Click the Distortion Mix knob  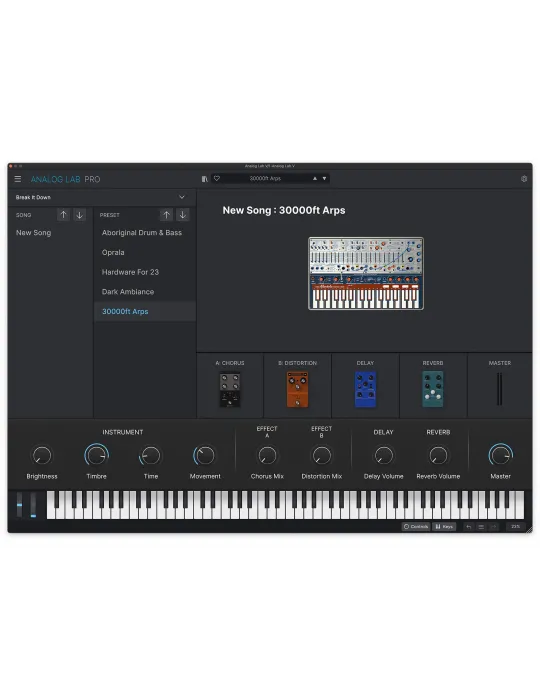point(322,456)
